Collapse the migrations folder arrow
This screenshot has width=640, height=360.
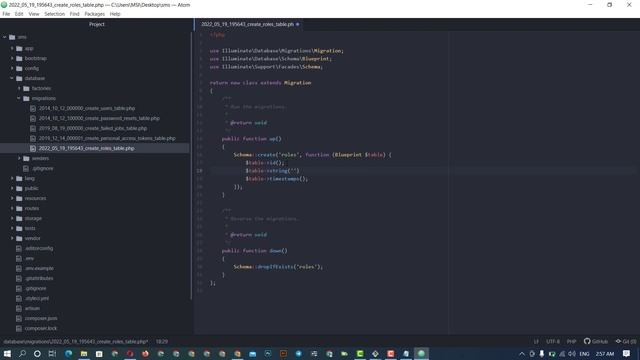(19, 98)
